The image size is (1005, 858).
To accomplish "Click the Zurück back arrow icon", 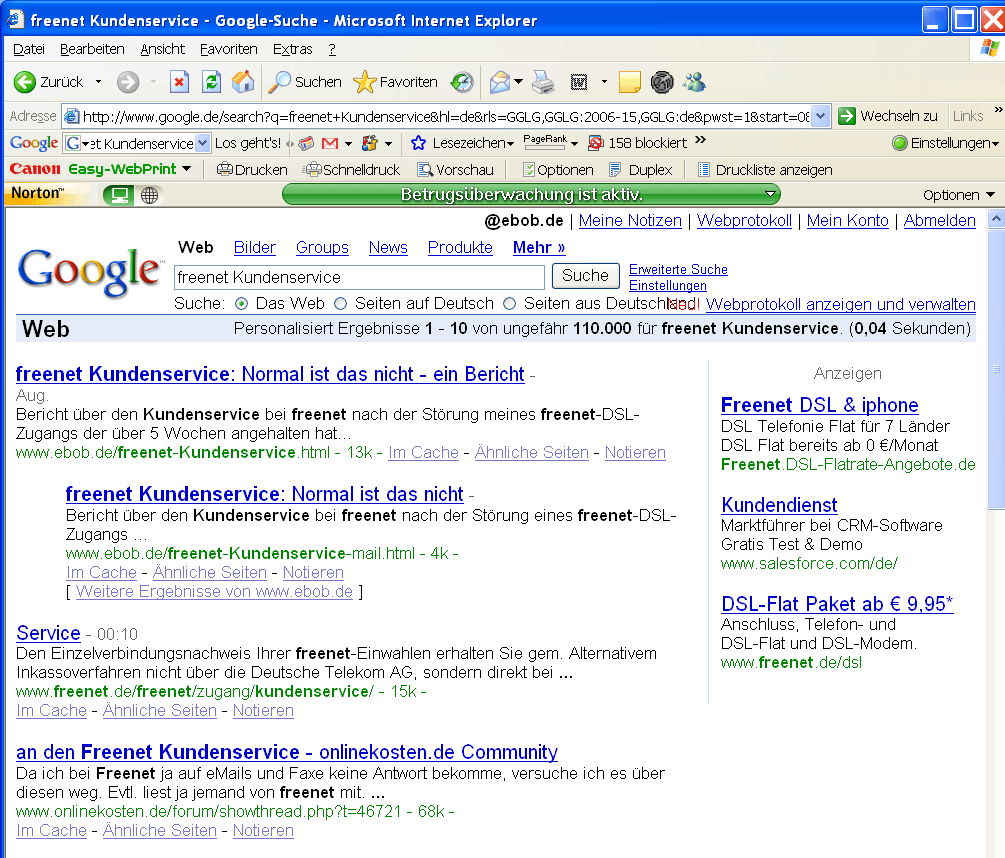I will 24,82.
